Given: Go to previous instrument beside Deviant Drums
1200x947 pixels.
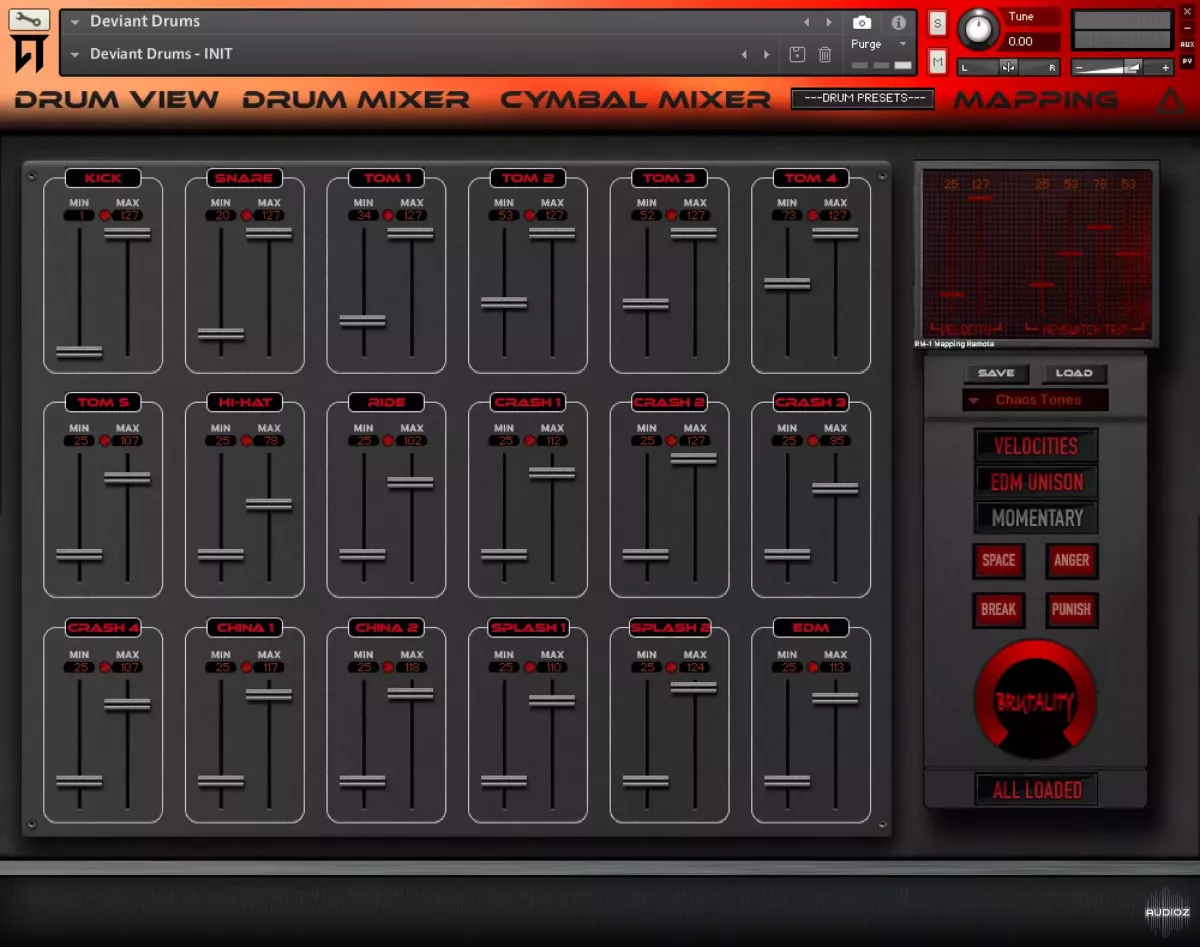Looking at the screenshot, I should pyautogui.click(x=807, y=22).
